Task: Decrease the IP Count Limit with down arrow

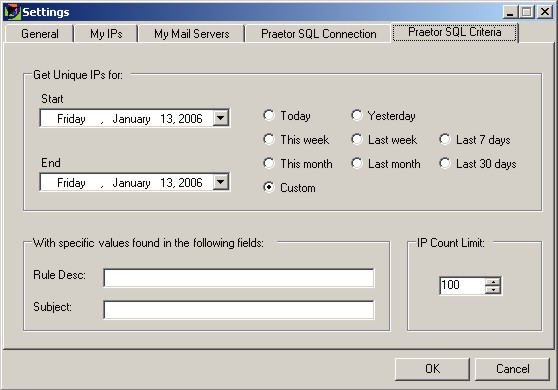Action: click(x=493, y=290)
